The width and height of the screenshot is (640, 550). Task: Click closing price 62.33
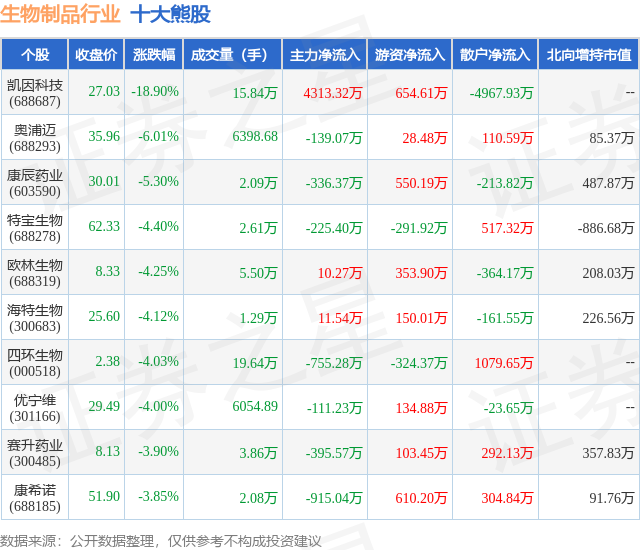click(x=104, y=226)
